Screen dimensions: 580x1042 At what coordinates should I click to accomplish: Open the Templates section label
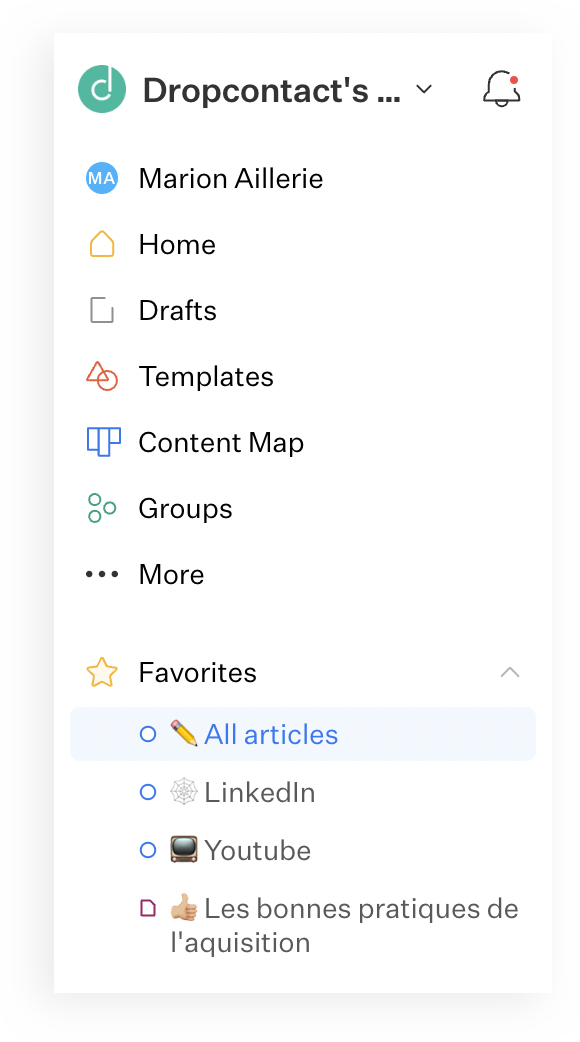click(x=206, y=377)
